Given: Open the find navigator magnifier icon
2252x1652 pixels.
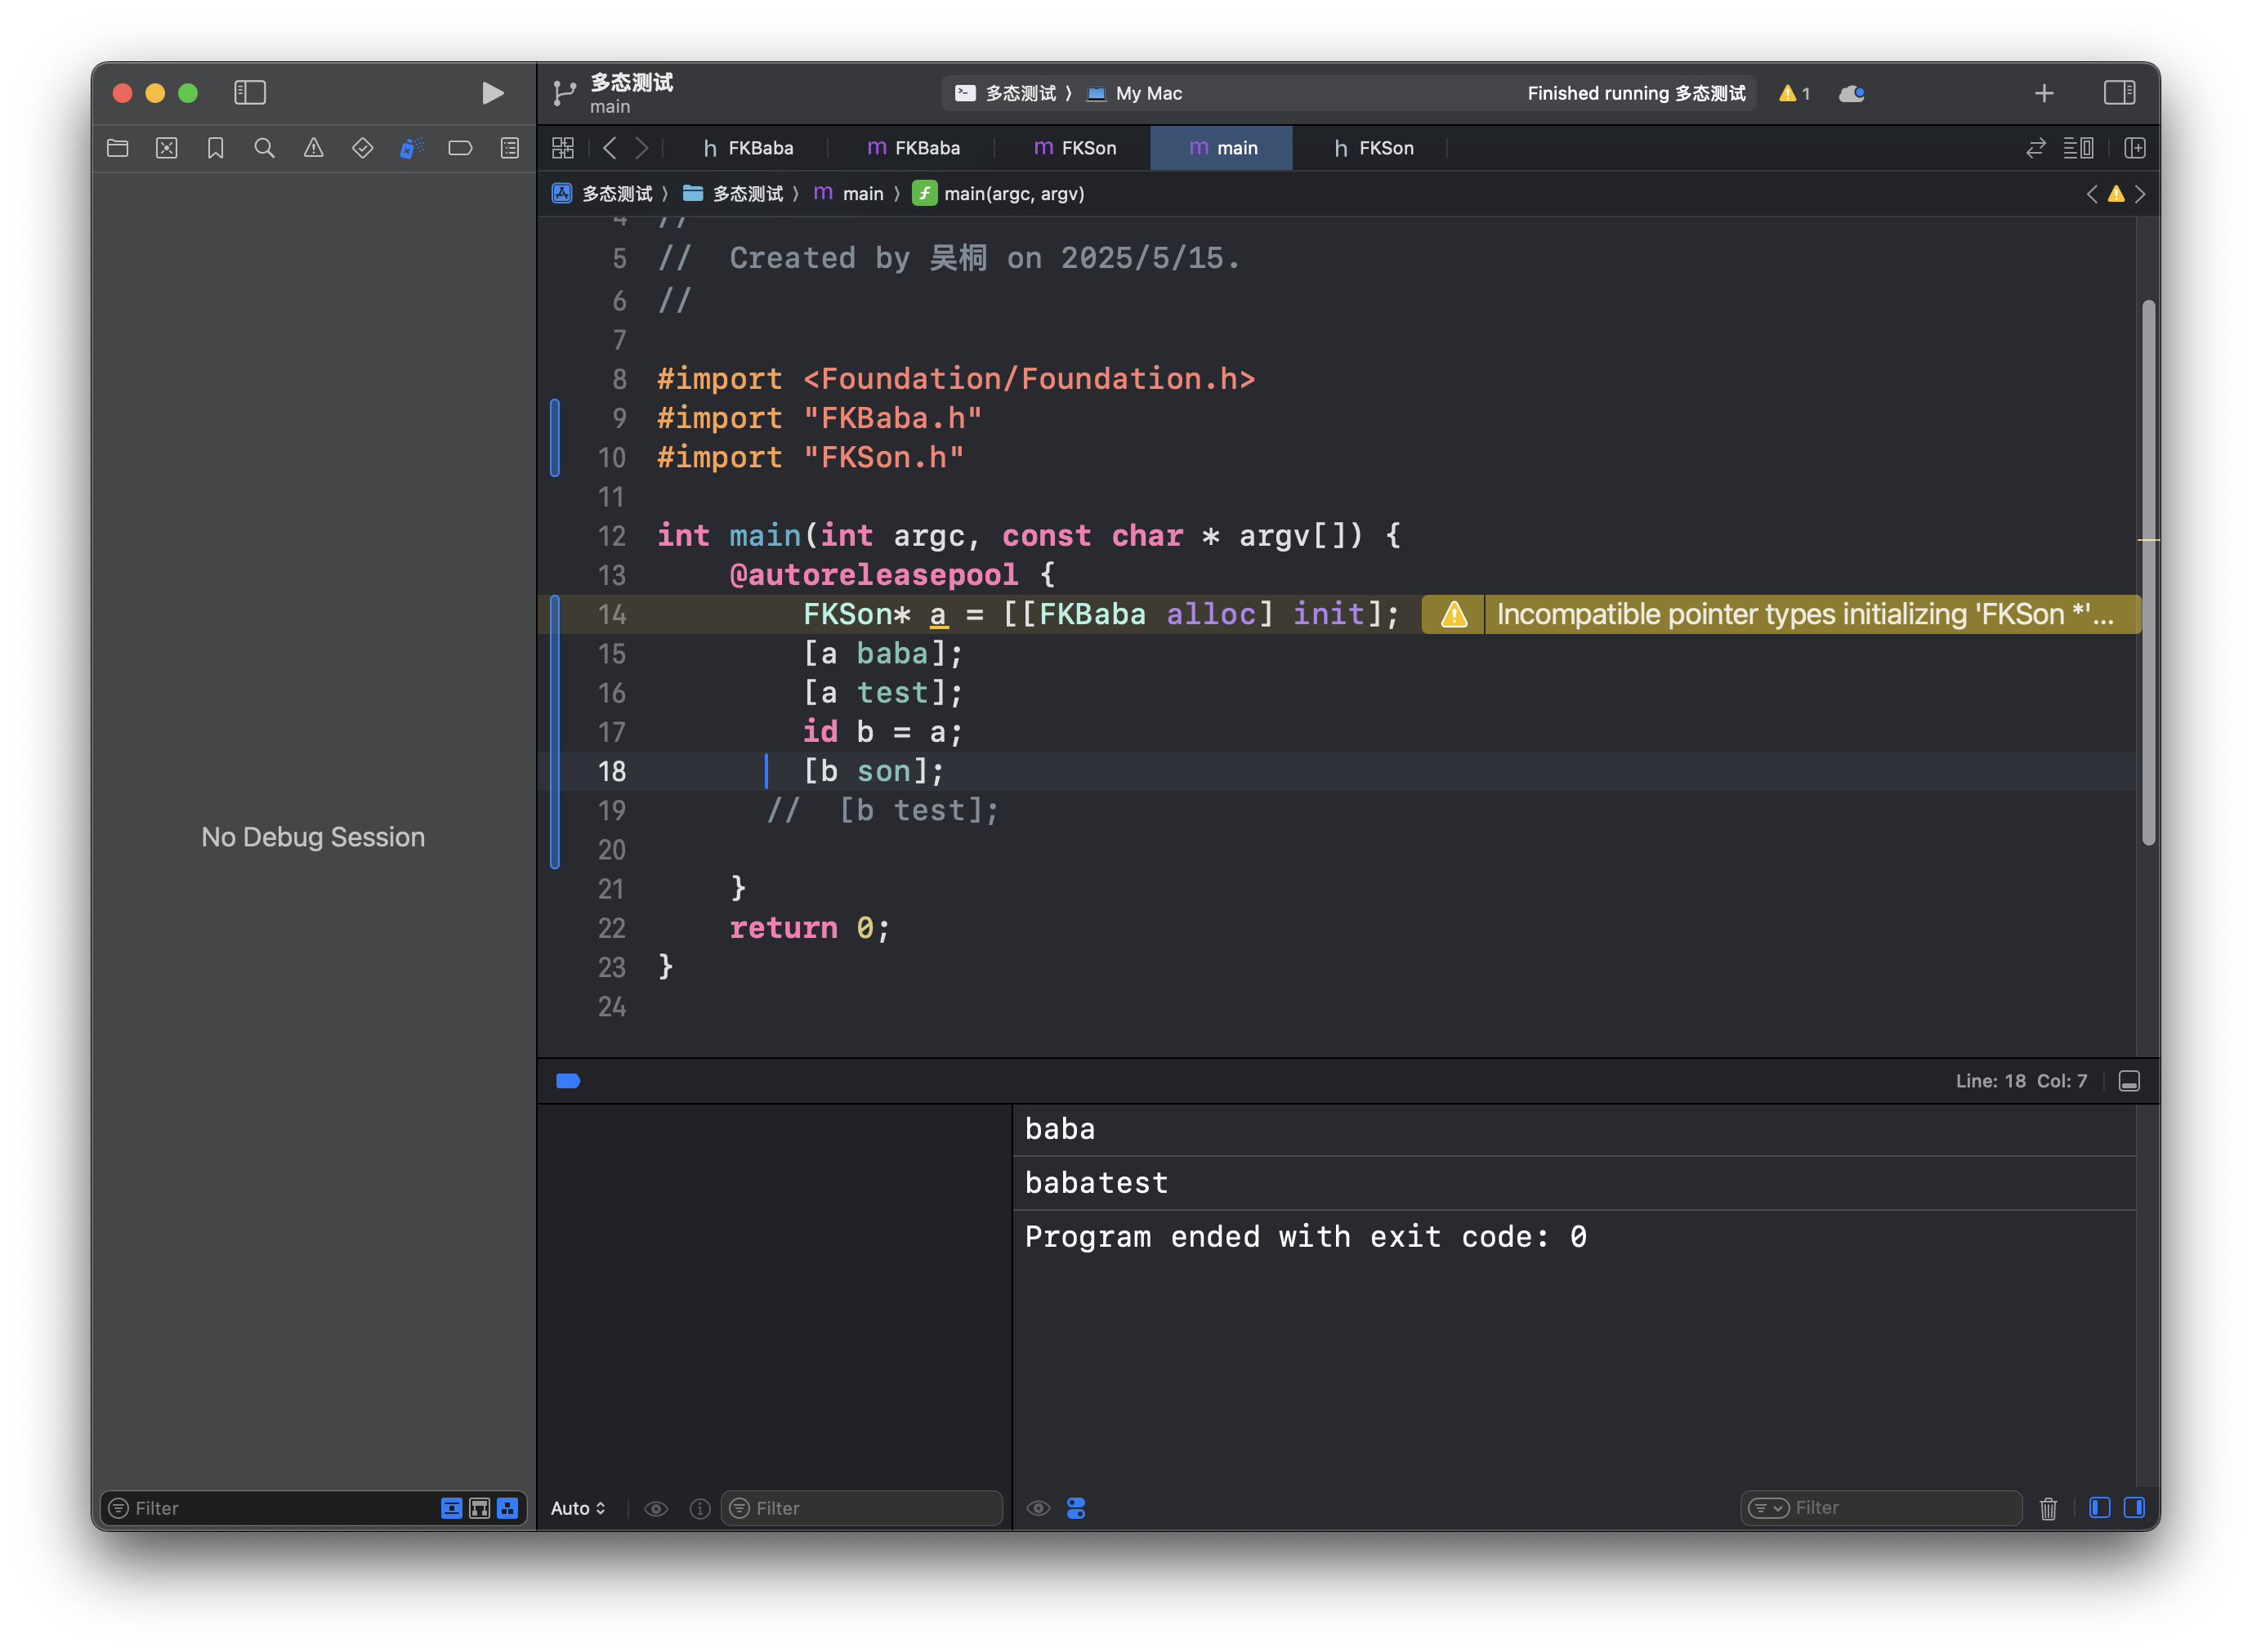Looking at the screenshot, I should click(264, 148).
